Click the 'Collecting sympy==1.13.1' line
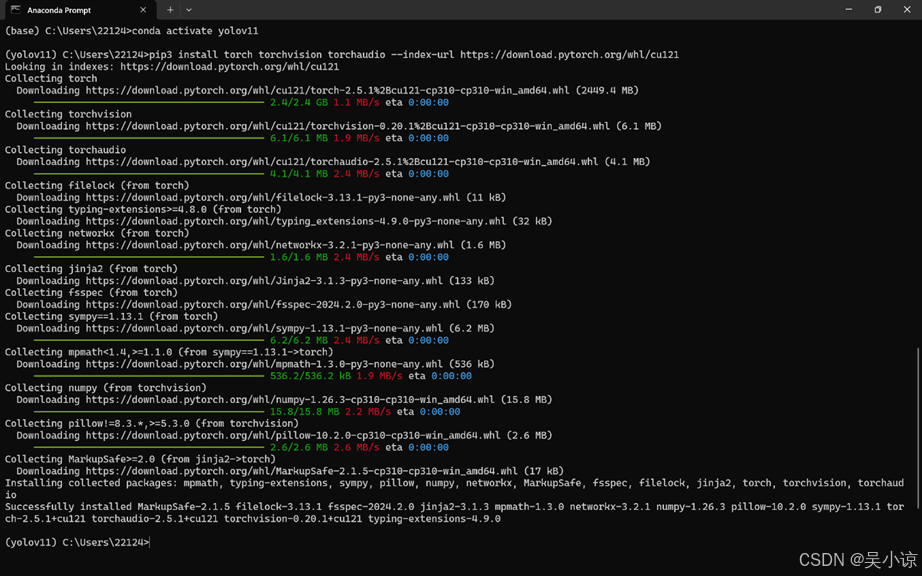The image size is (922, 576). pyautogui.click(x=111, y=316)
